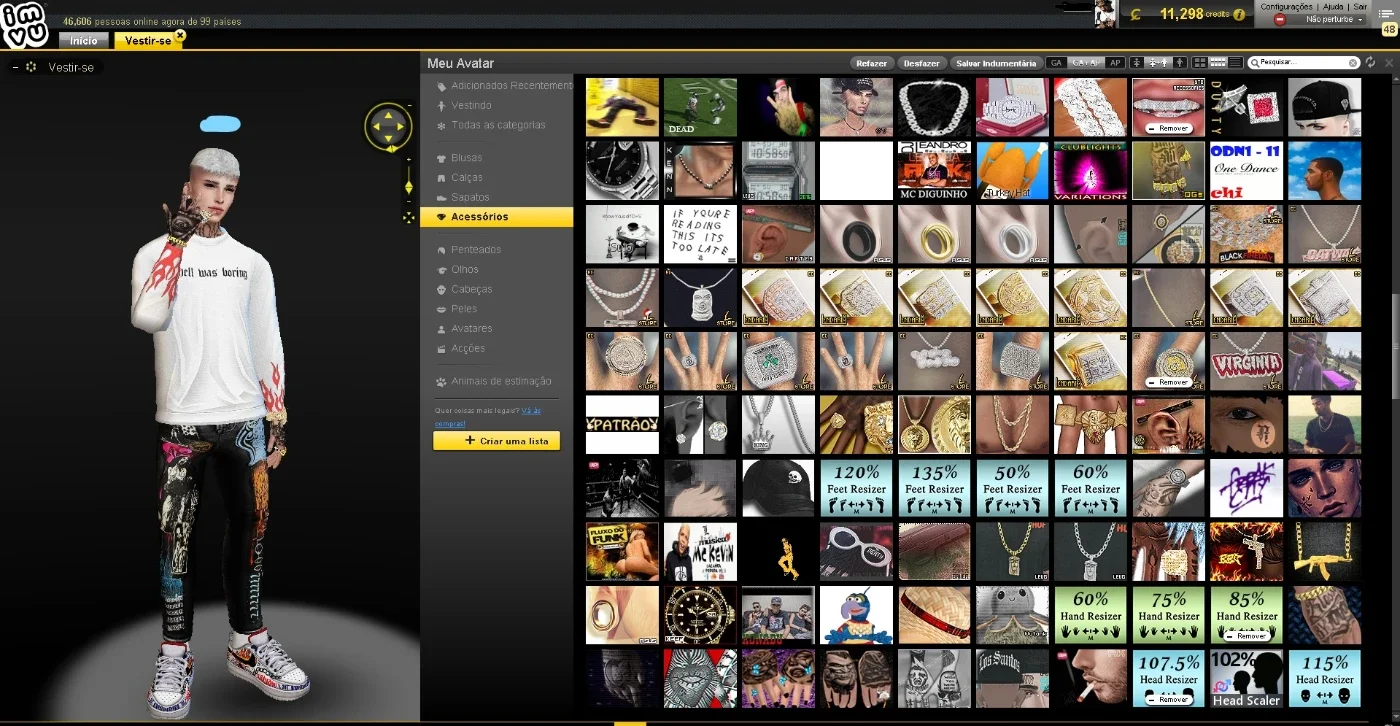Image resolution: width=1400 pixels, height=726 pixels.
Task: Open Todas as categorias
Action: [498, 125]
